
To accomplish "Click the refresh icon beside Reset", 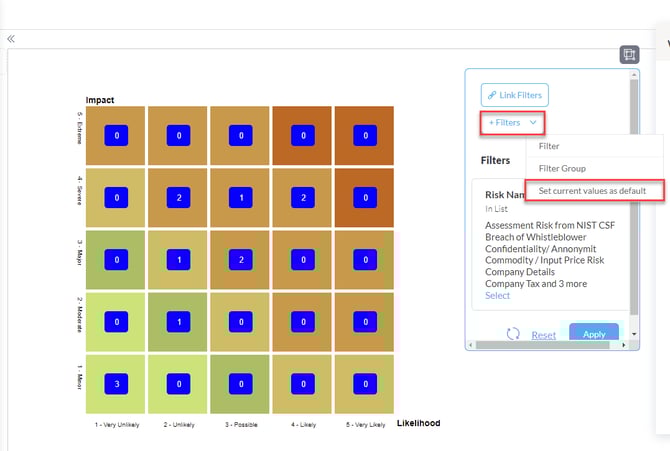I will coord(513,335).
